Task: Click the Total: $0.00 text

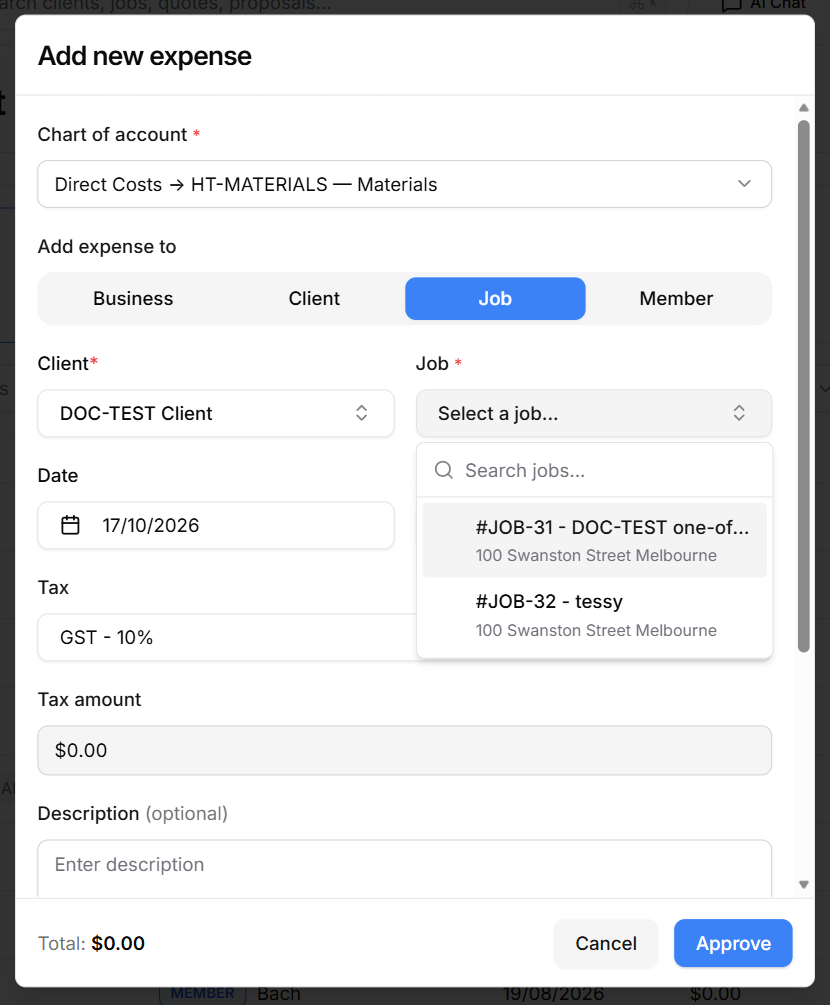Action: tap(91, 943)
